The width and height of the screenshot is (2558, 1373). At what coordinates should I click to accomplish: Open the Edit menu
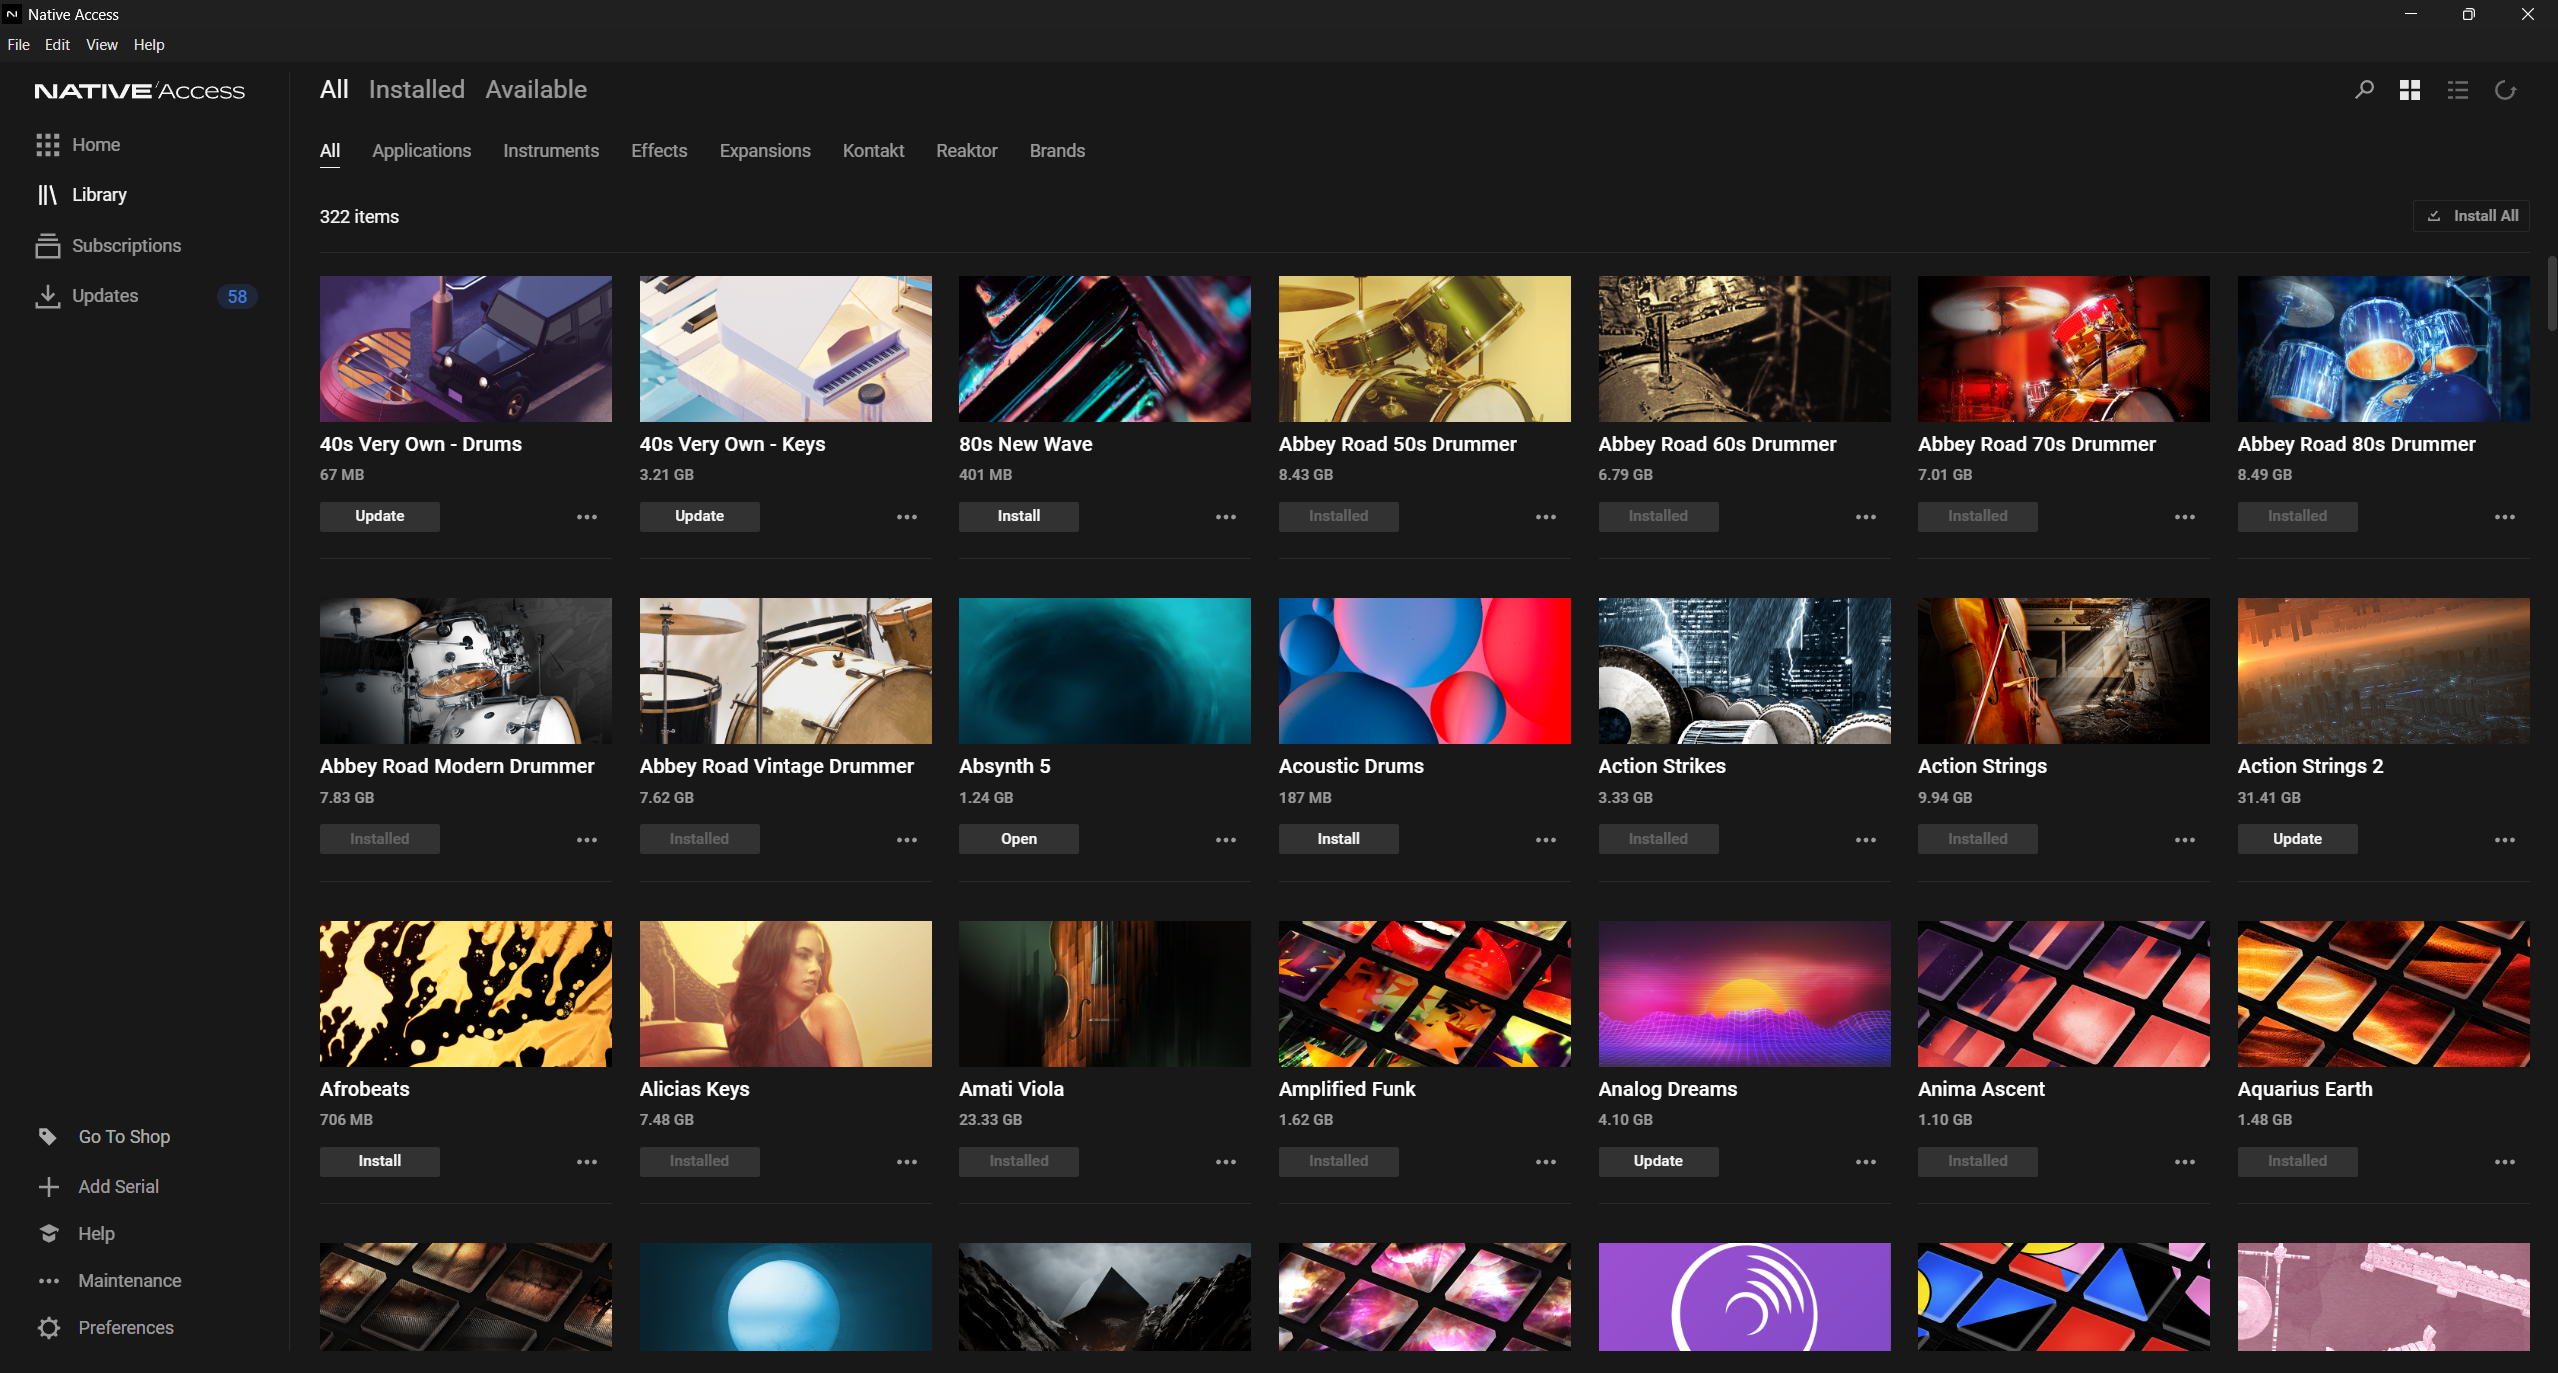click(57, 45)
